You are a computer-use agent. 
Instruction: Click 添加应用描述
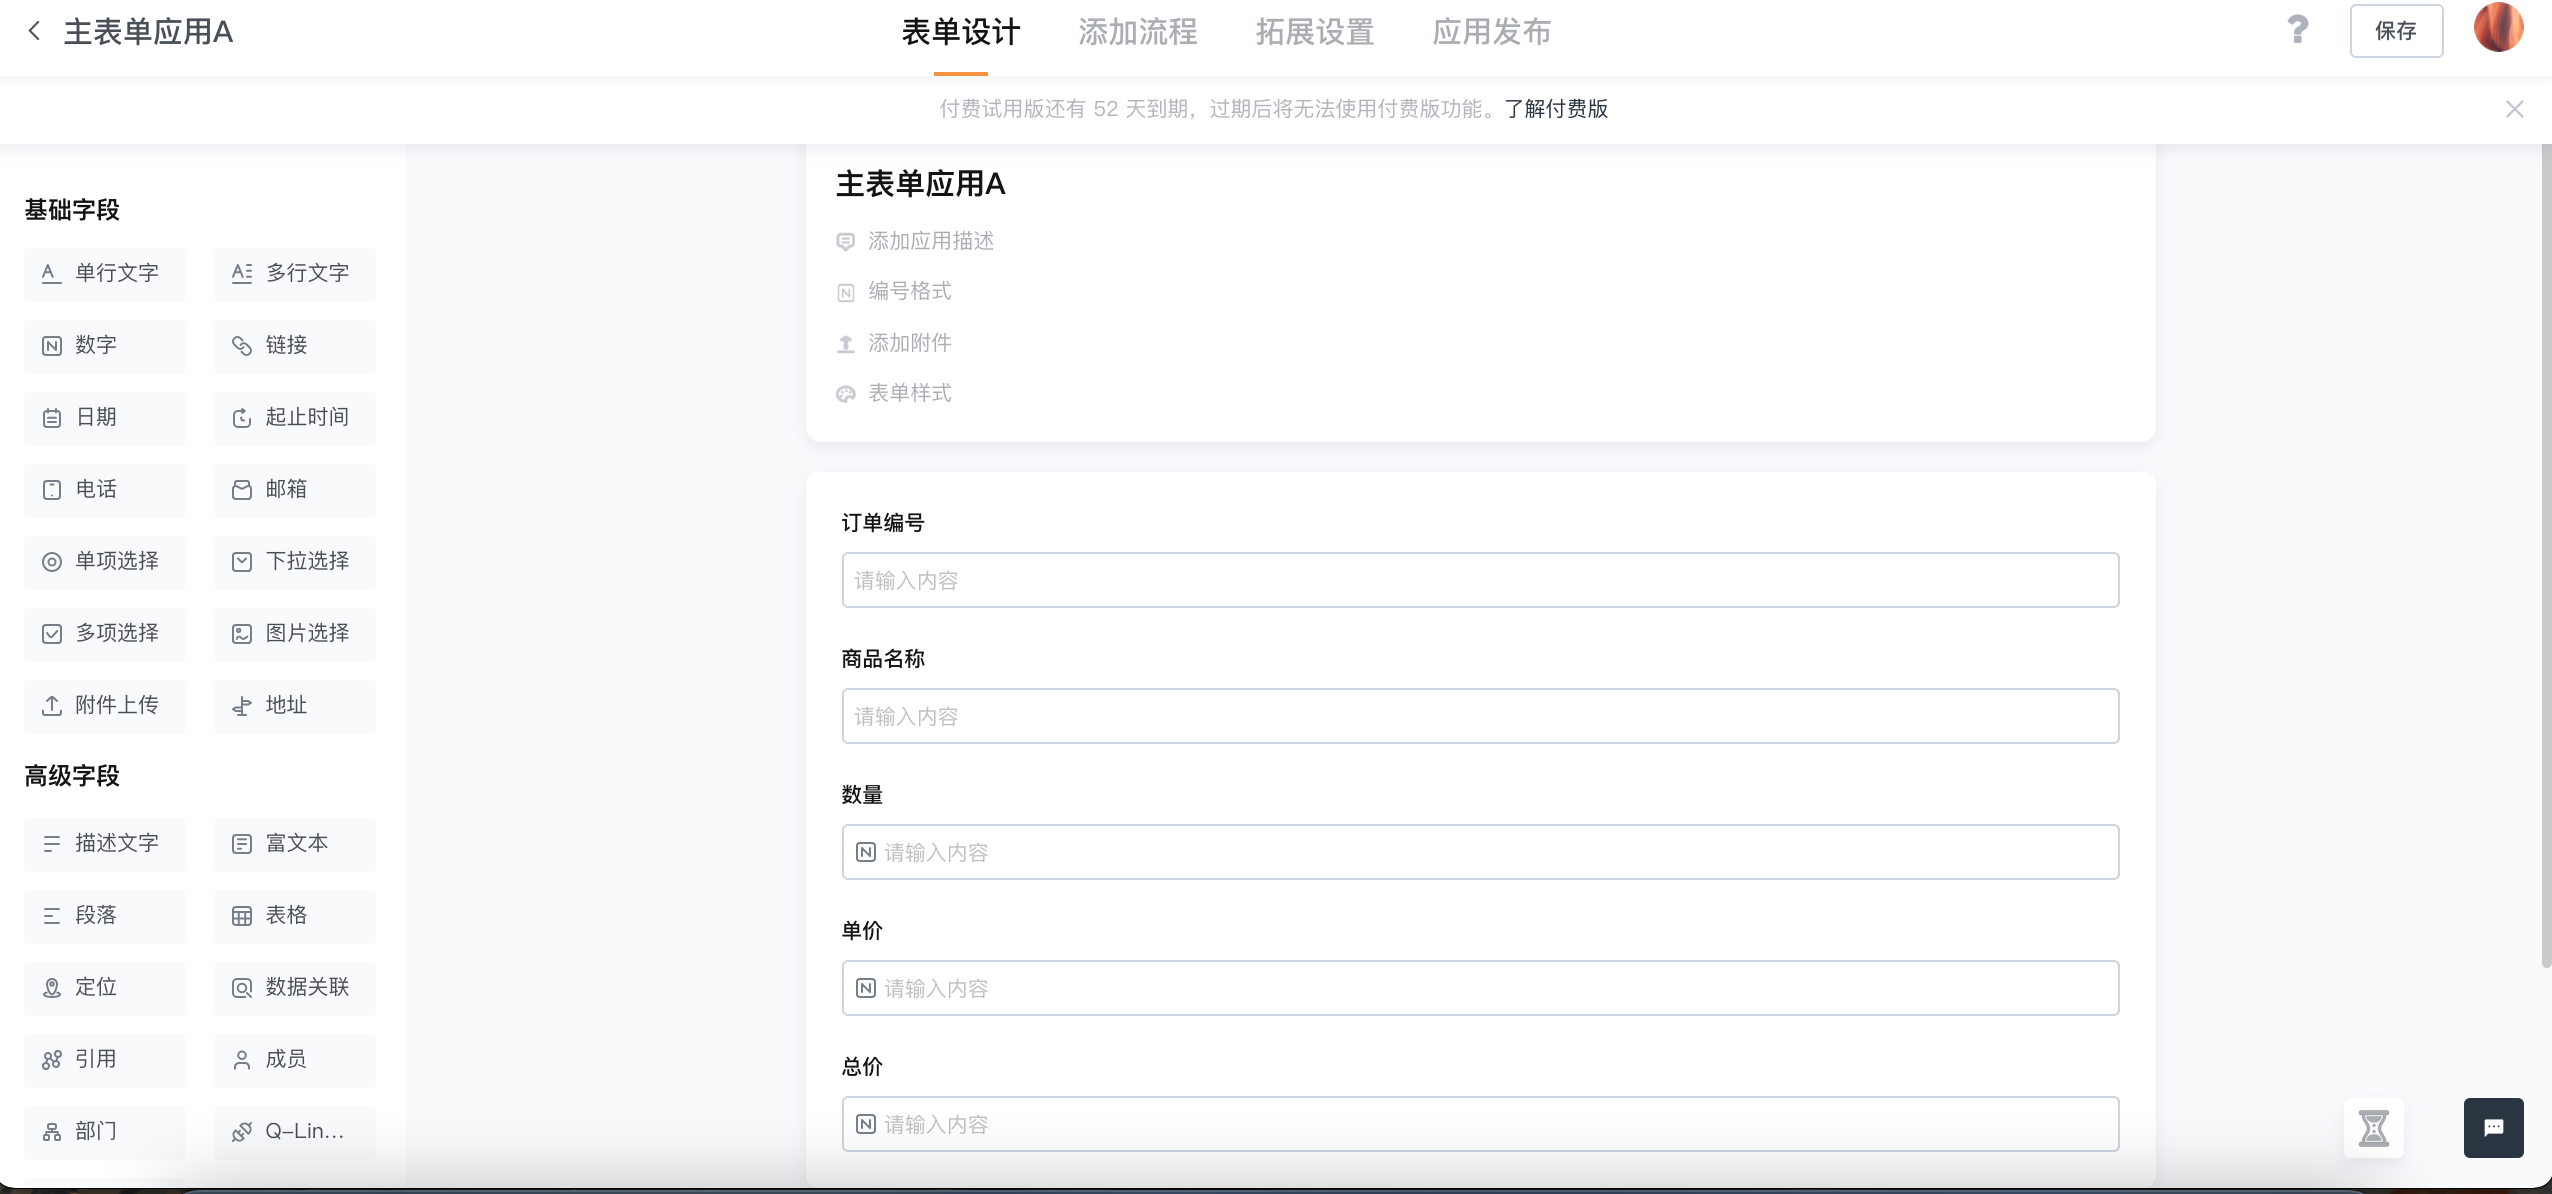click(915, 241)
